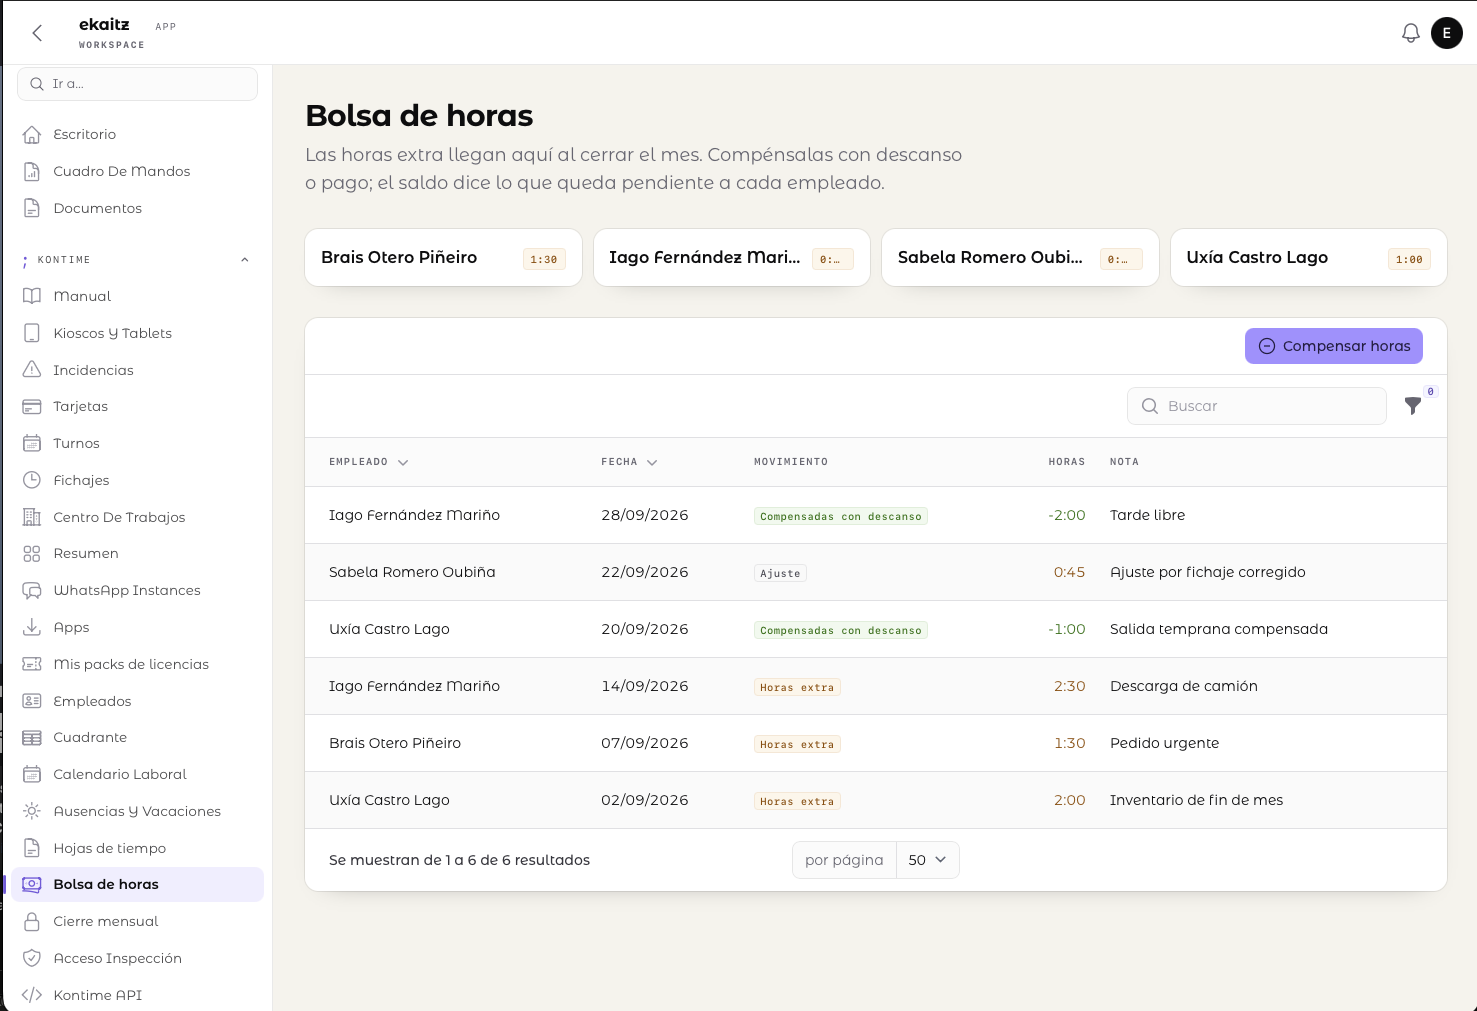Click the Cuadro De Mandos icon
The image size is (1477, 1011).
[32, 171]
